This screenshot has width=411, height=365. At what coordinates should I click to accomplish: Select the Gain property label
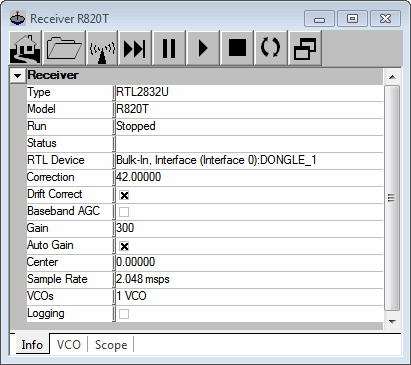click(38, 228)
